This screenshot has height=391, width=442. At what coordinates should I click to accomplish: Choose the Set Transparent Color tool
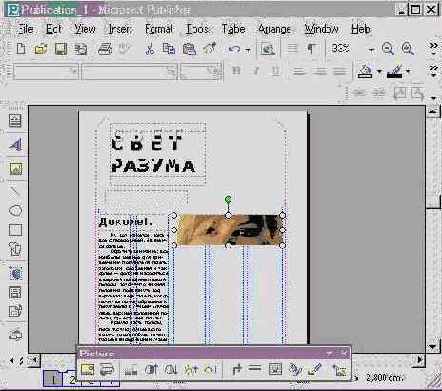[x=315, y=369]
